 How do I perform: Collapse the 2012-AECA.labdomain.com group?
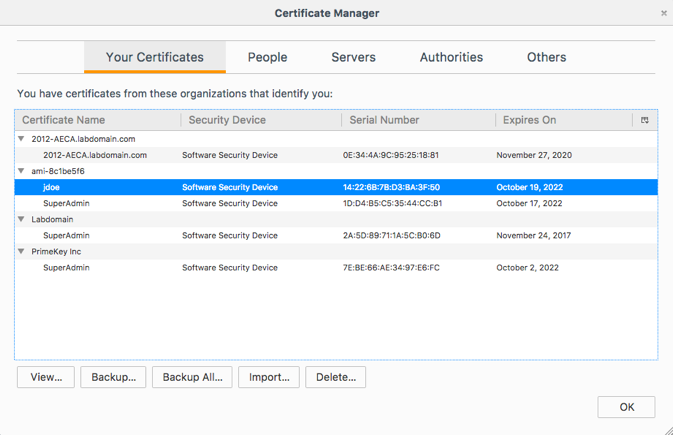(x=22, y=139)
